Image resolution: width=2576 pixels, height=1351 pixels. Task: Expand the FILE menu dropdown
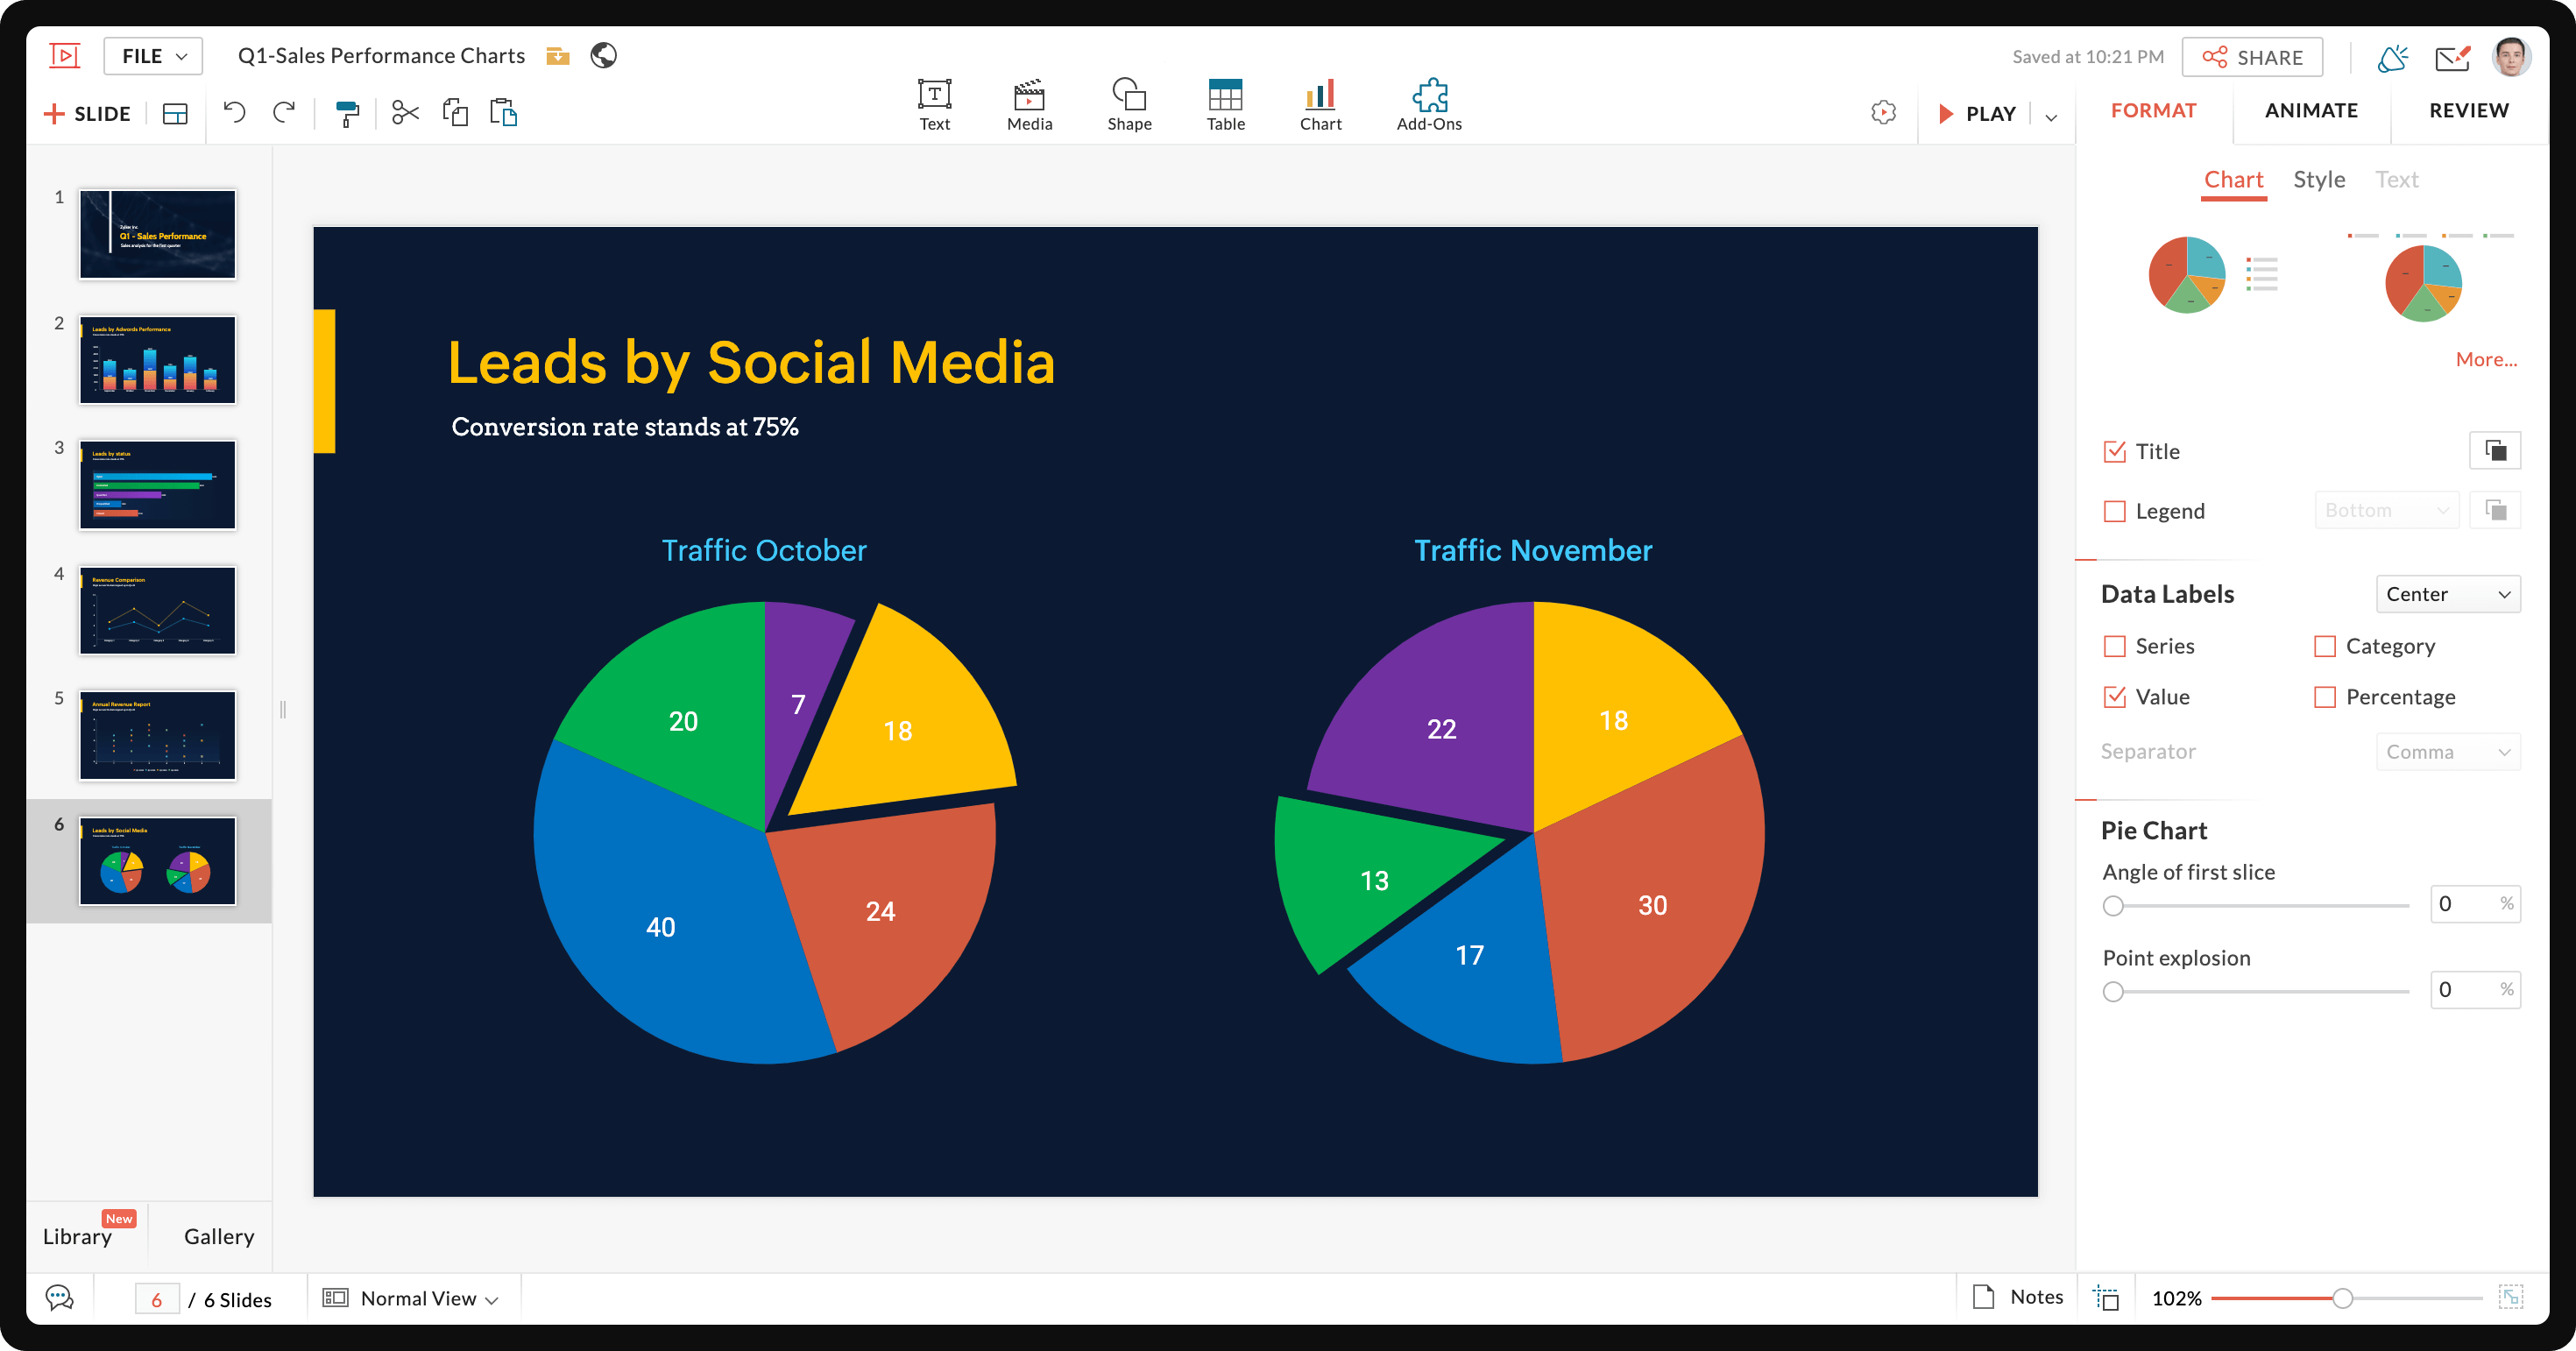[x=153, y=56]
